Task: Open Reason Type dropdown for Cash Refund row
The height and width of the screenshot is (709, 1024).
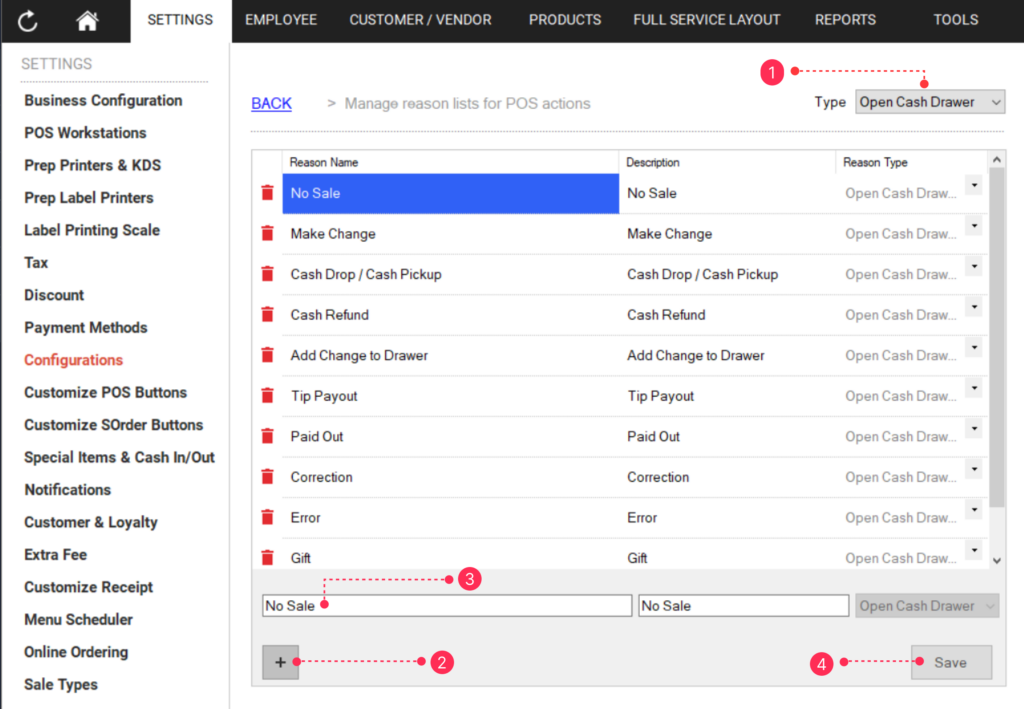Action: pos(974,307)
